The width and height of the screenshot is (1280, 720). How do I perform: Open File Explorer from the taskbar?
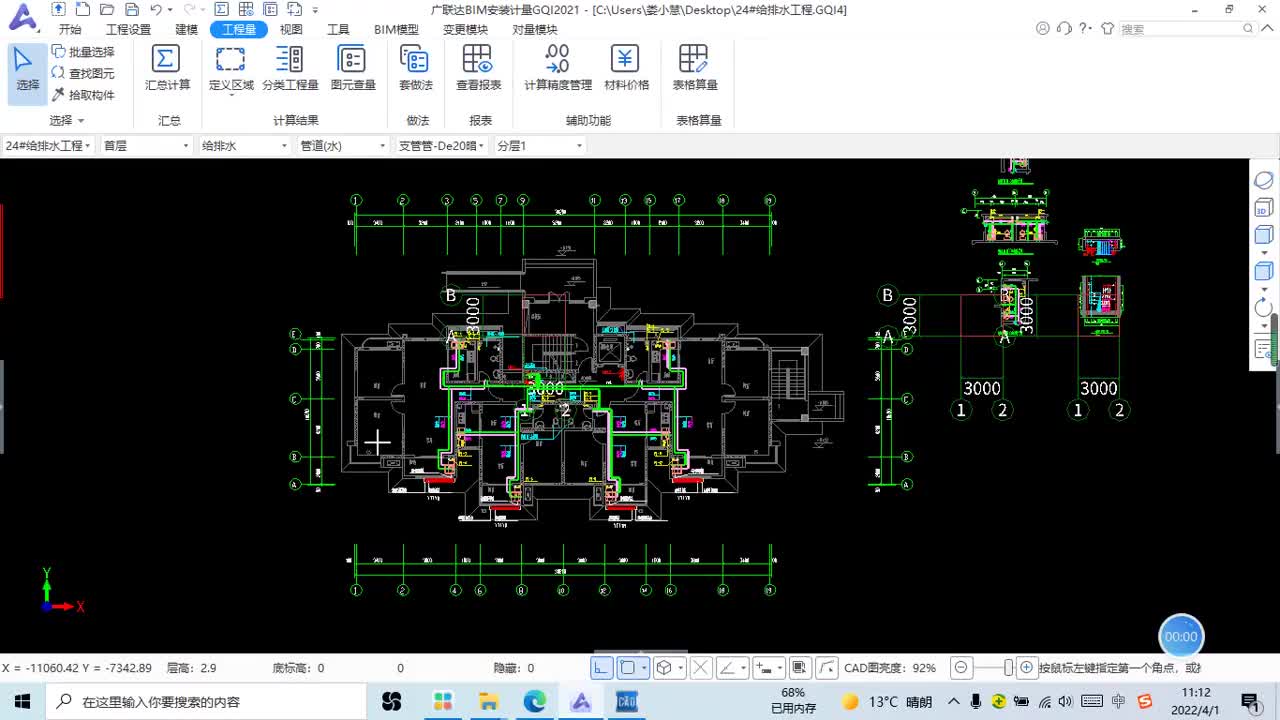pos(488,702)
